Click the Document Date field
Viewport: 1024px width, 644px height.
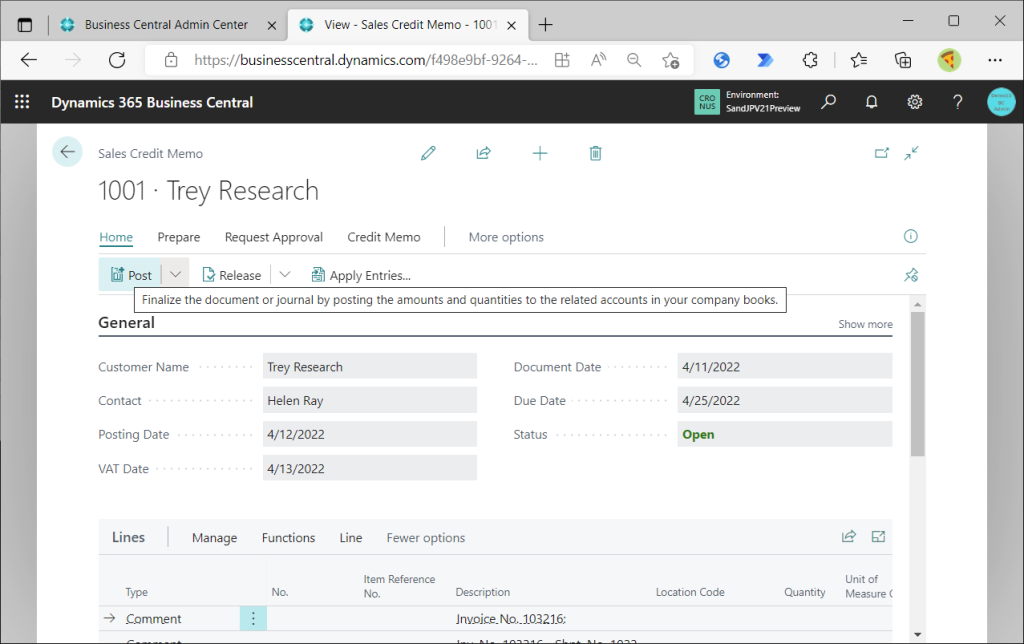(785, 366)
